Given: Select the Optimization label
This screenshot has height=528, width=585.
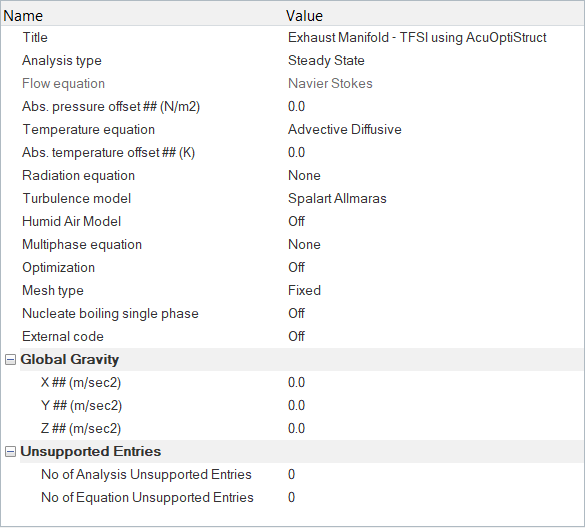Looking at the screenshot, I should pyautogui.click(x=59, y=268).
